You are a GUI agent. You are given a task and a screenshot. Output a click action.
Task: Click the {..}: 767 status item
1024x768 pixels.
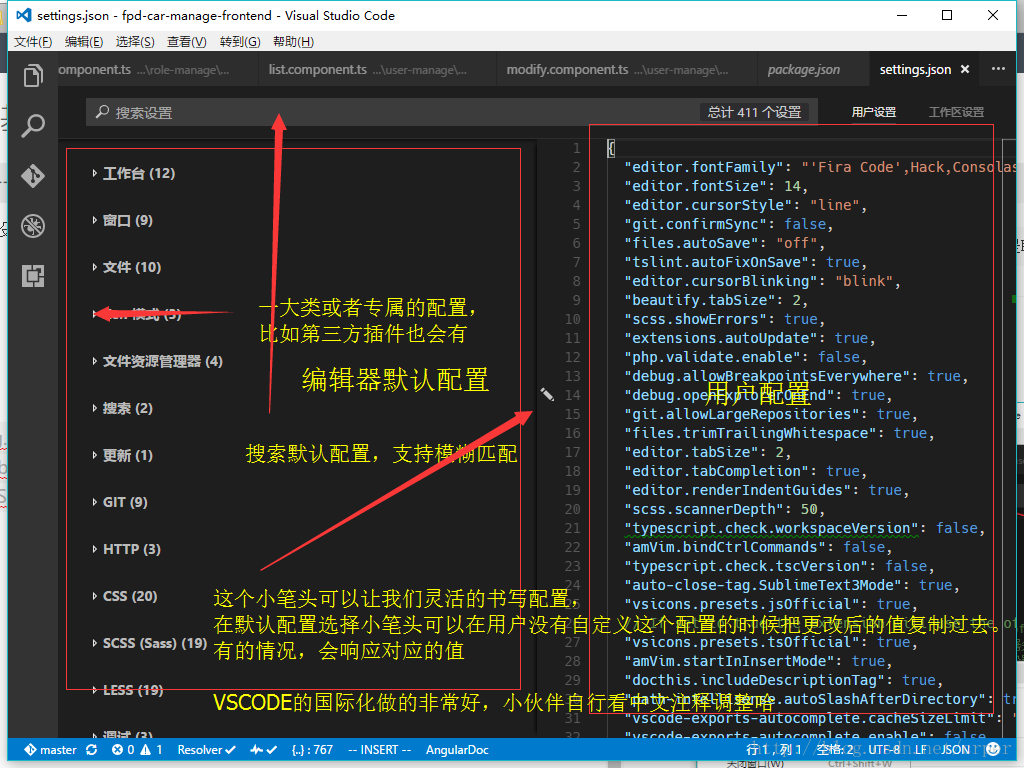pyautogui.click(x=312, y=750)
